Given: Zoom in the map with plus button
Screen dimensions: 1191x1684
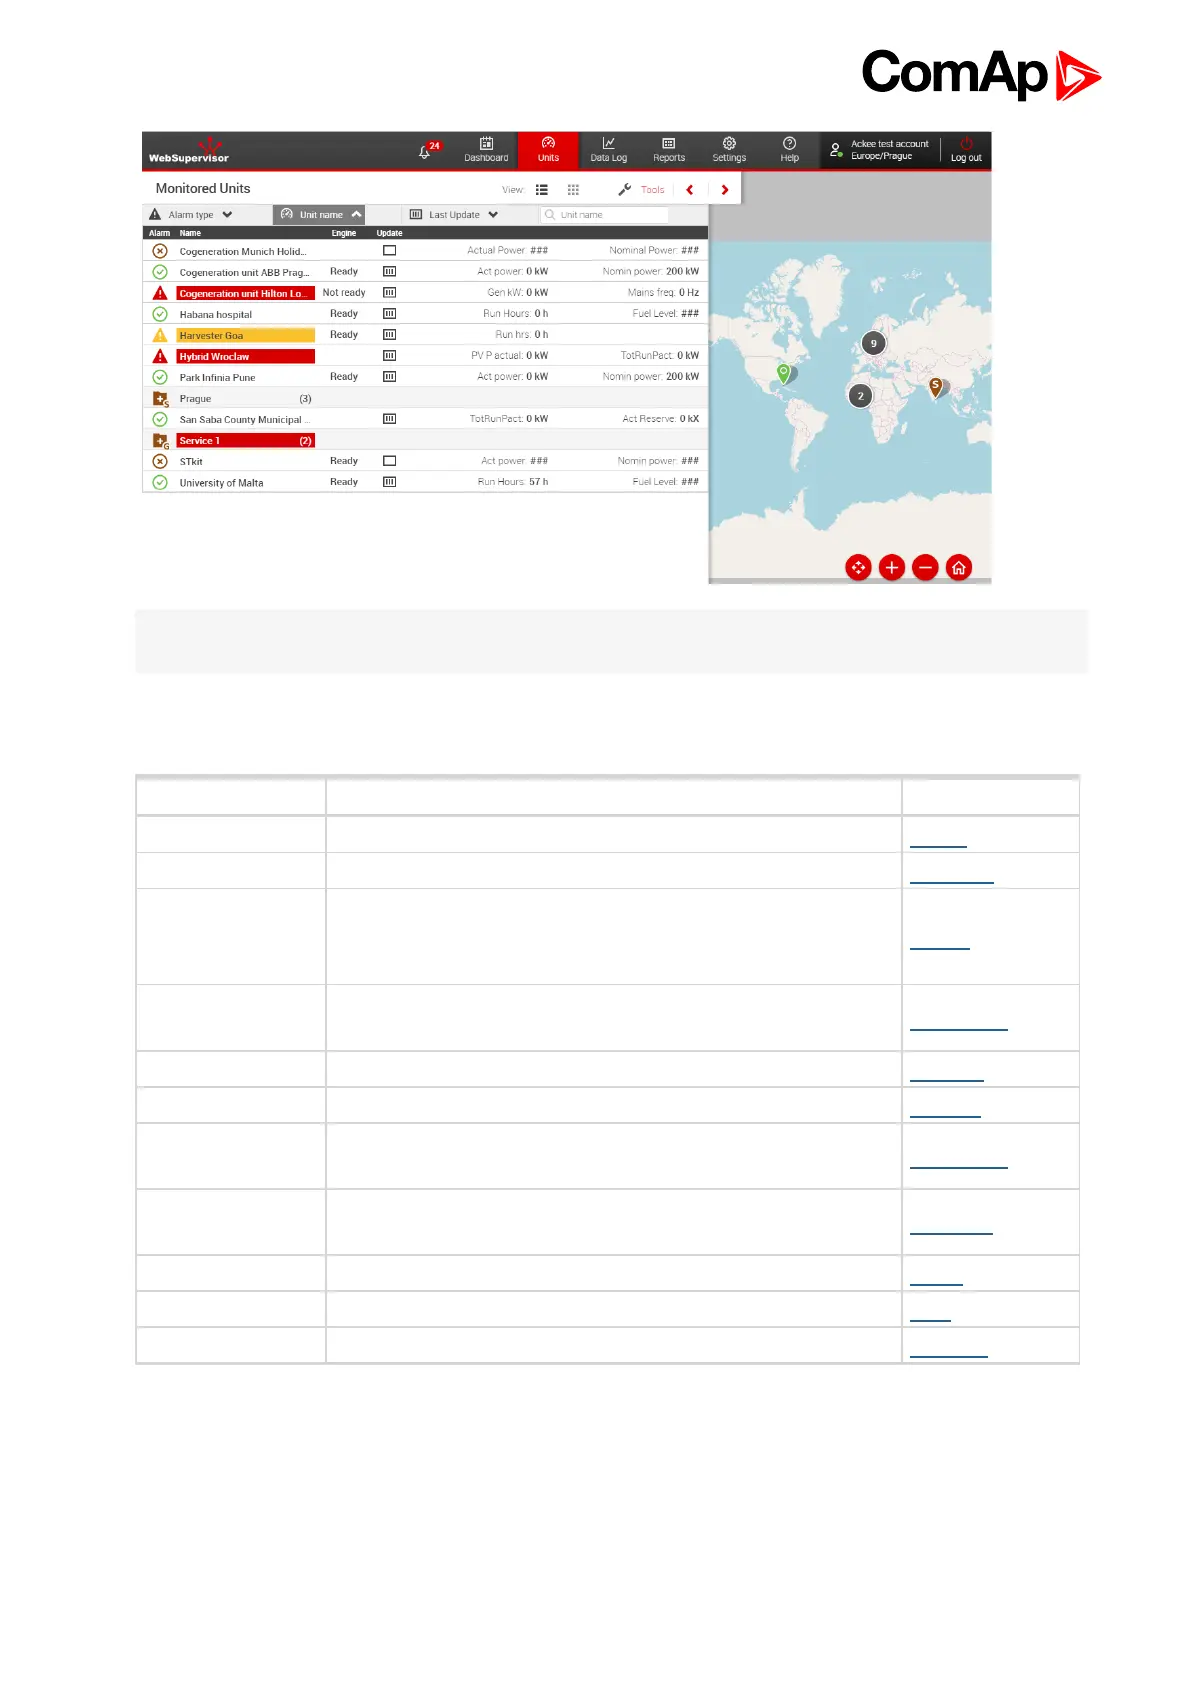Looking at the screenshot, I should [x=892, y=568].
